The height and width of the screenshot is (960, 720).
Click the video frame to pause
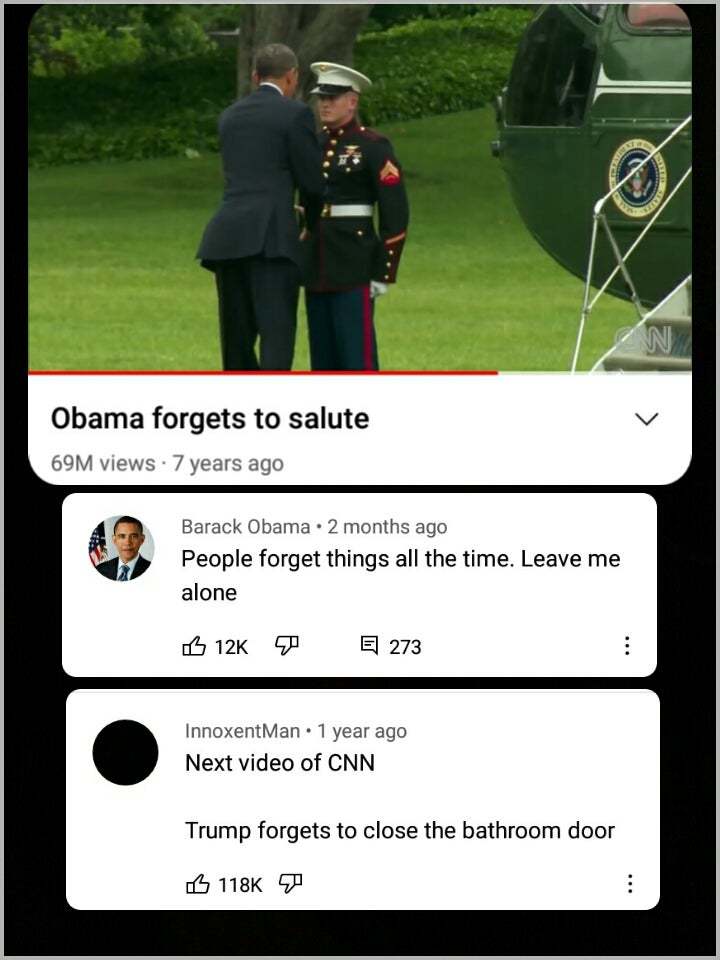pyautogui.click(x=360, y=187)
